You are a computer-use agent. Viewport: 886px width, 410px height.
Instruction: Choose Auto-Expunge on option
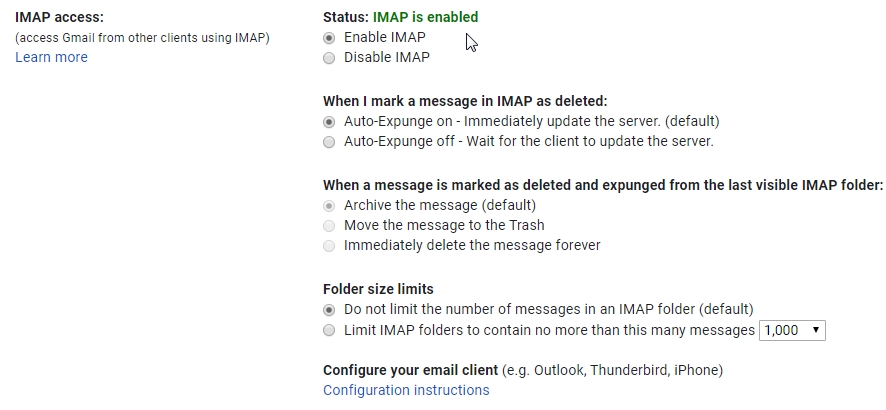(x=329, y=122)
